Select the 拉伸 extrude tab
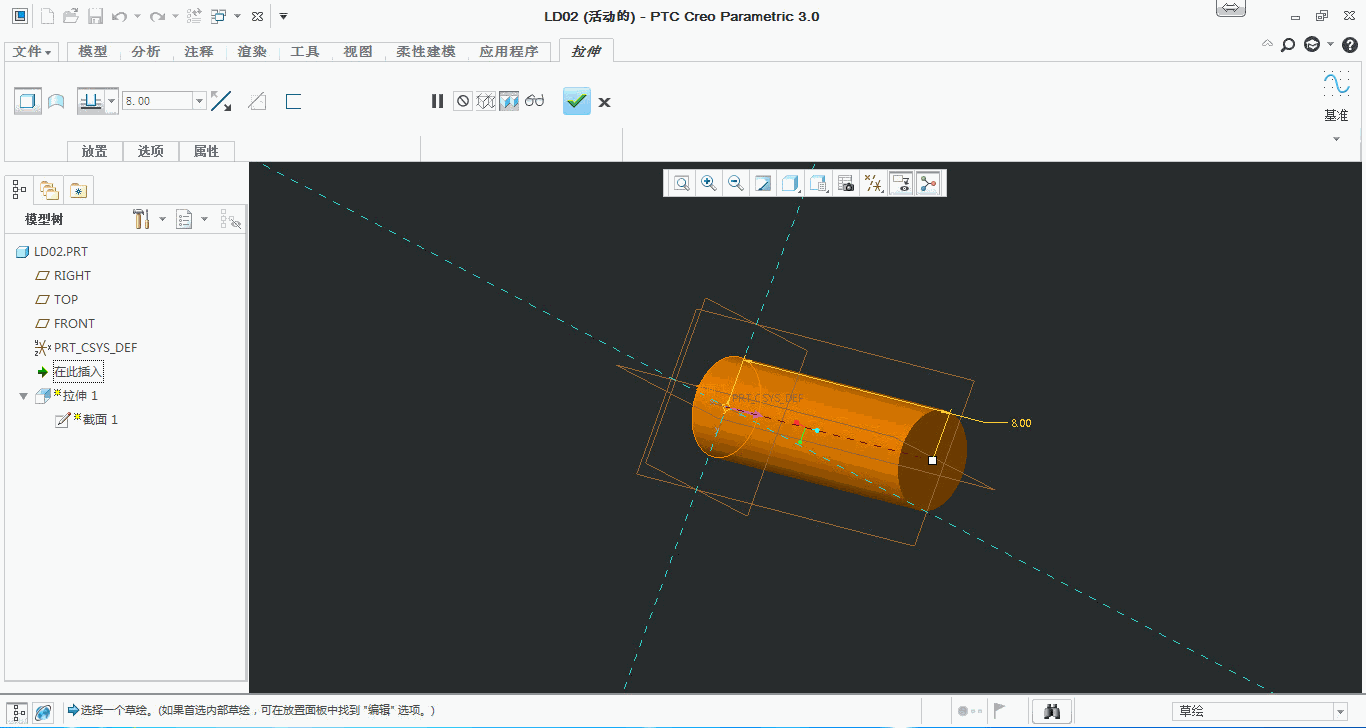Viewport: 1366px width, 728px height. tap(586, 51)
